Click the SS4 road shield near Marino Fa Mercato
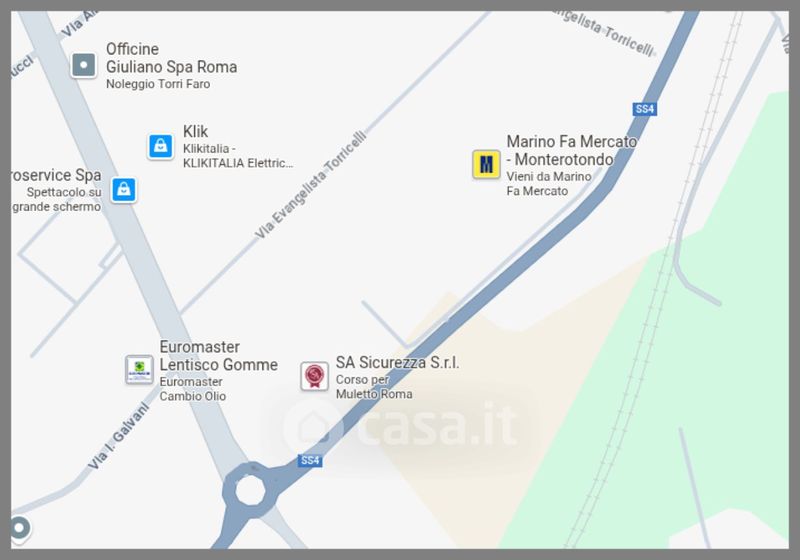The image size is (800, 560). pyautogui.click(x=644, y=109)
